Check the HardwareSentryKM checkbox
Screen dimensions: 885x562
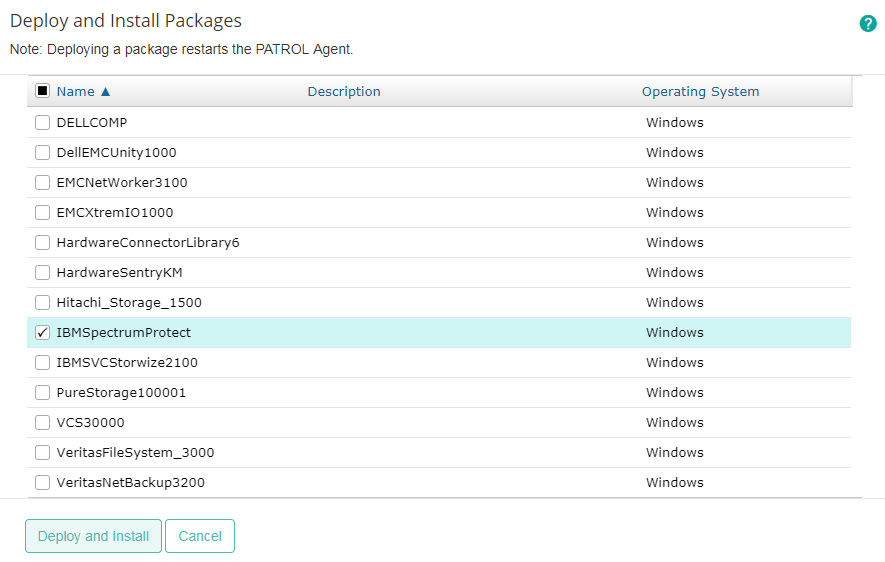click(x=42, y=273)
